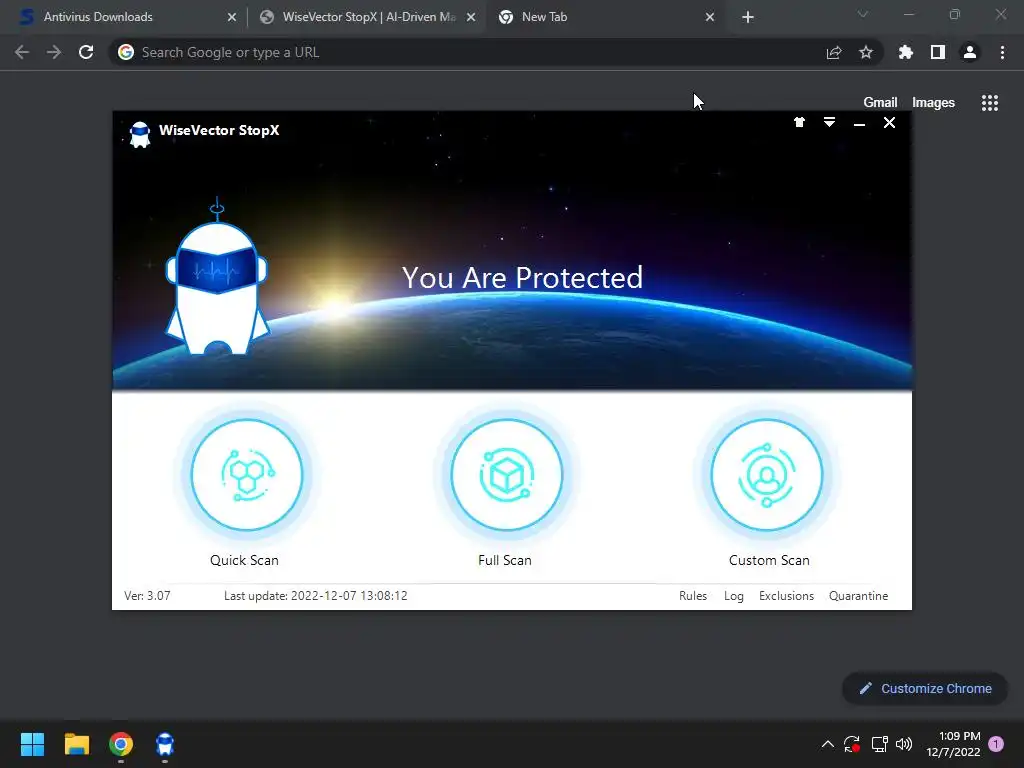Screen dimensions: 1024x768
Task: Open the Quarantine link
Action: (x=858, y=596)
